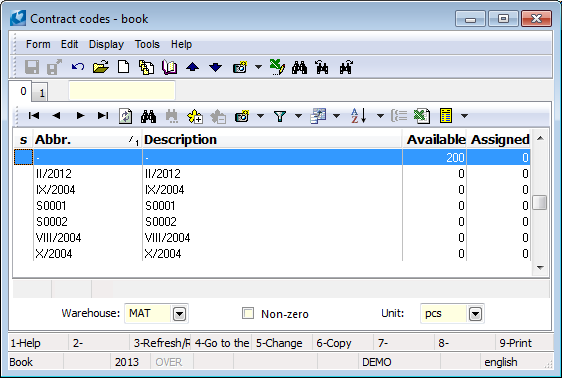Screen dimensions: 562x378
Task: Toggle the Non-zero checkbox
Action: tap(248, 313)
